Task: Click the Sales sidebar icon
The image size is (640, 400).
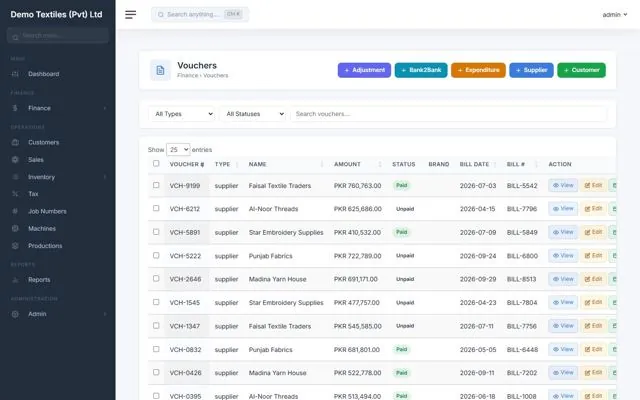Action: click(x=15, y=160)
